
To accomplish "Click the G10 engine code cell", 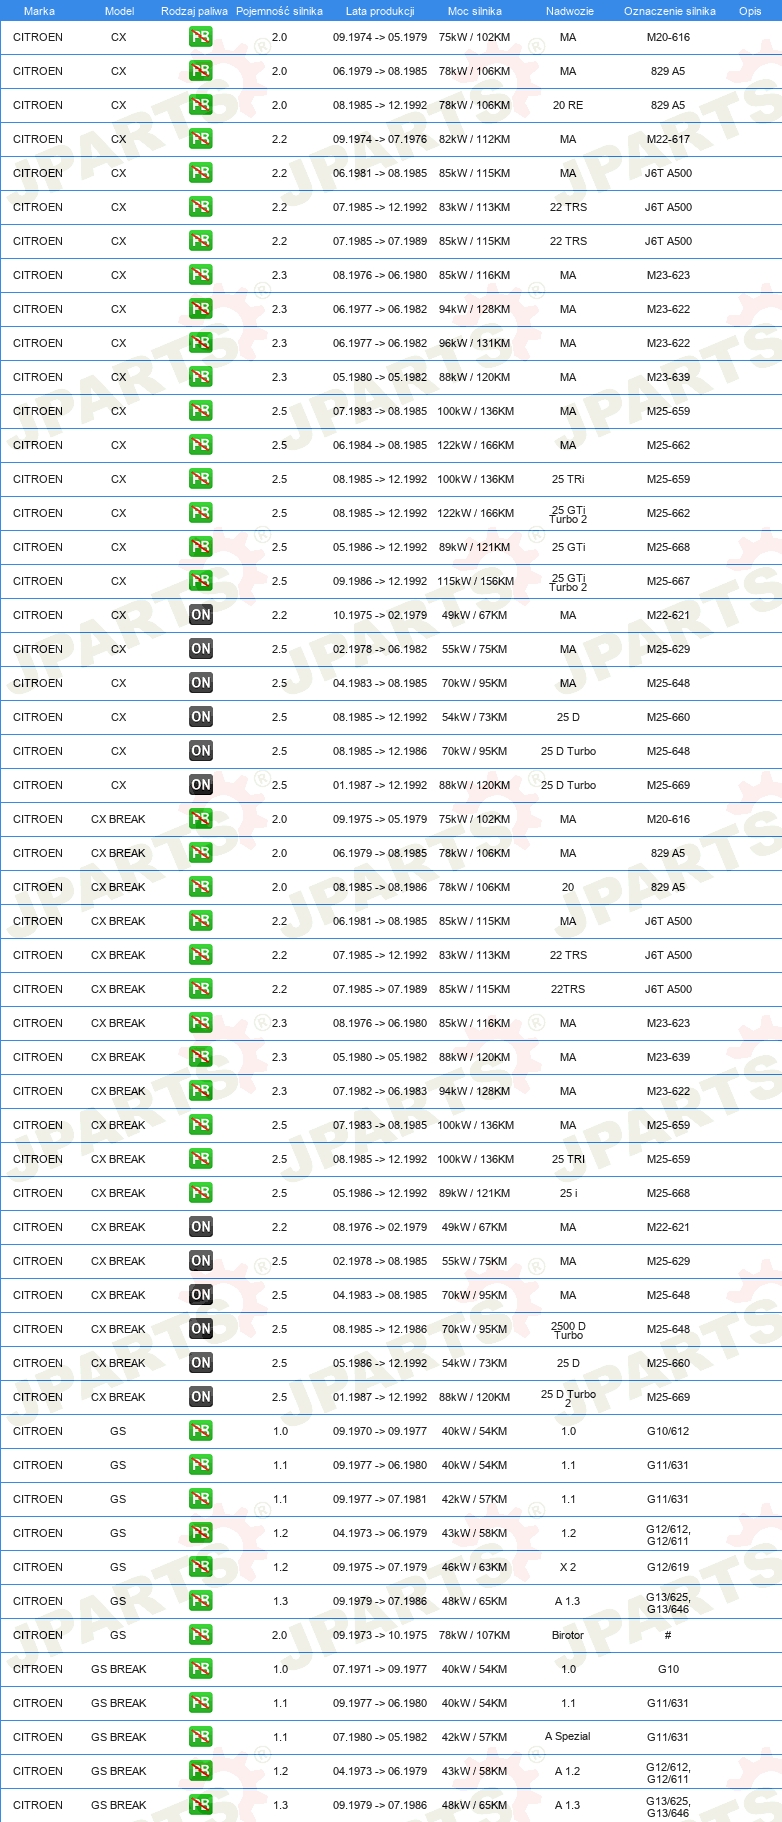I will pos(668,1669).
